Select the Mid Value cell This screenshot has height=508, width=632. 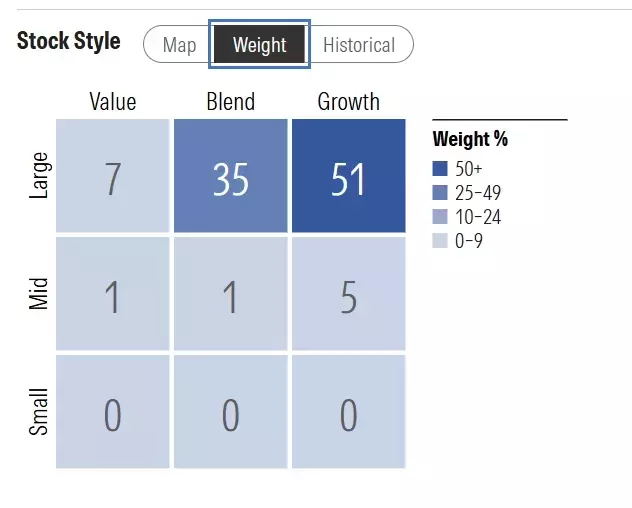pyautogui.click(x=113, y=294)
